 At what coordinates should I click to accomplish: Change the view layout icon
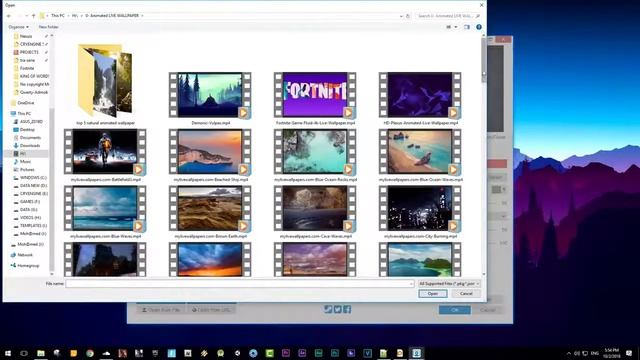coord(449,27)
